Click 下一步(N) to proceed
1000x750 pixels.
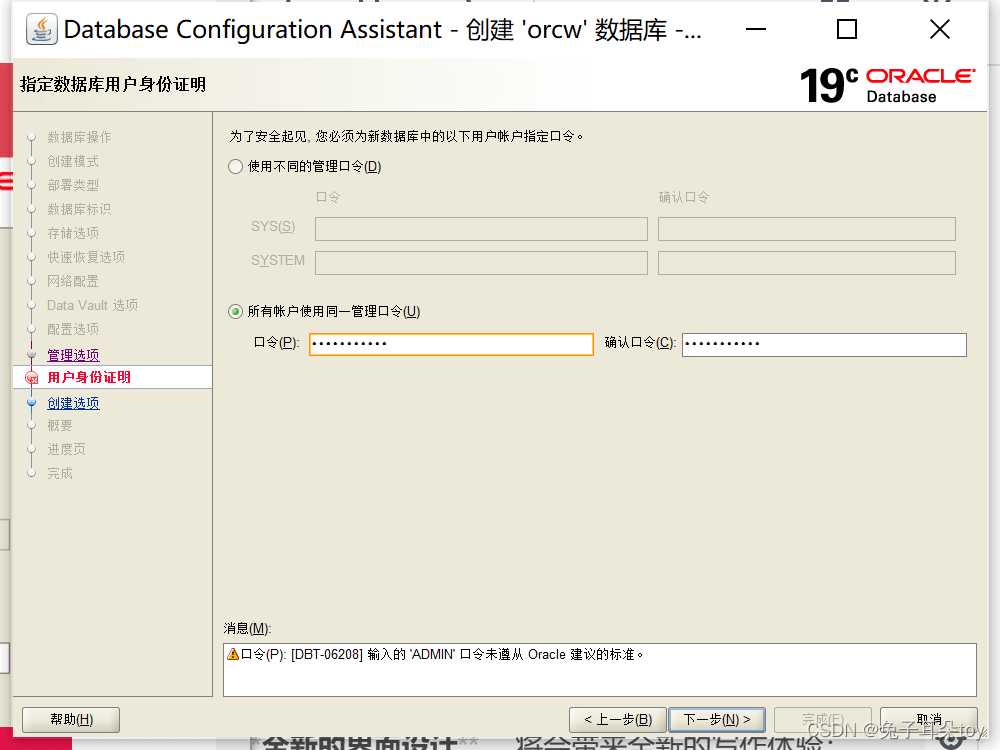tap(716, 720)
